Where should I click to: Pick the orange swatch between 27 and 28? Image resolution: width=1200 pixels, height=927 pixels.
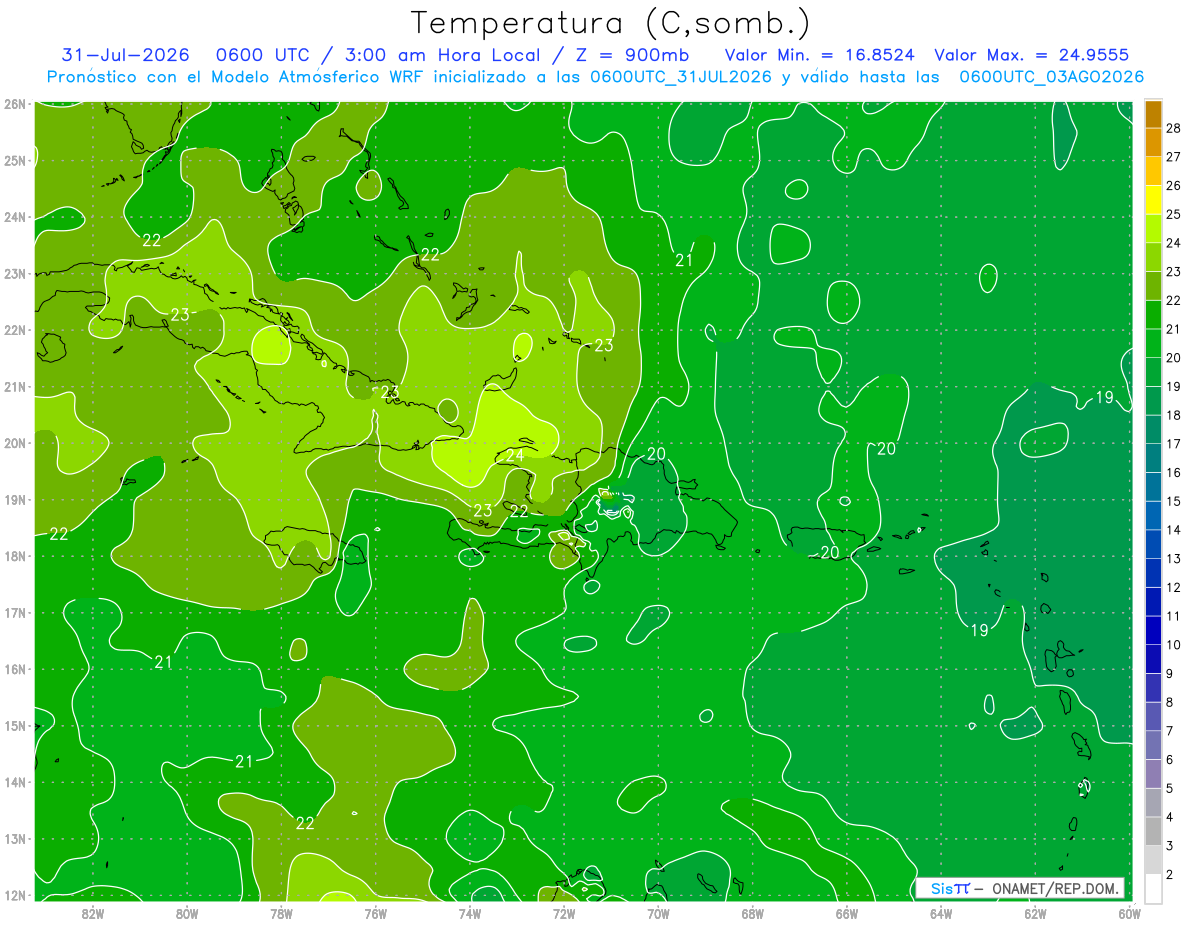click(1153, 142)
